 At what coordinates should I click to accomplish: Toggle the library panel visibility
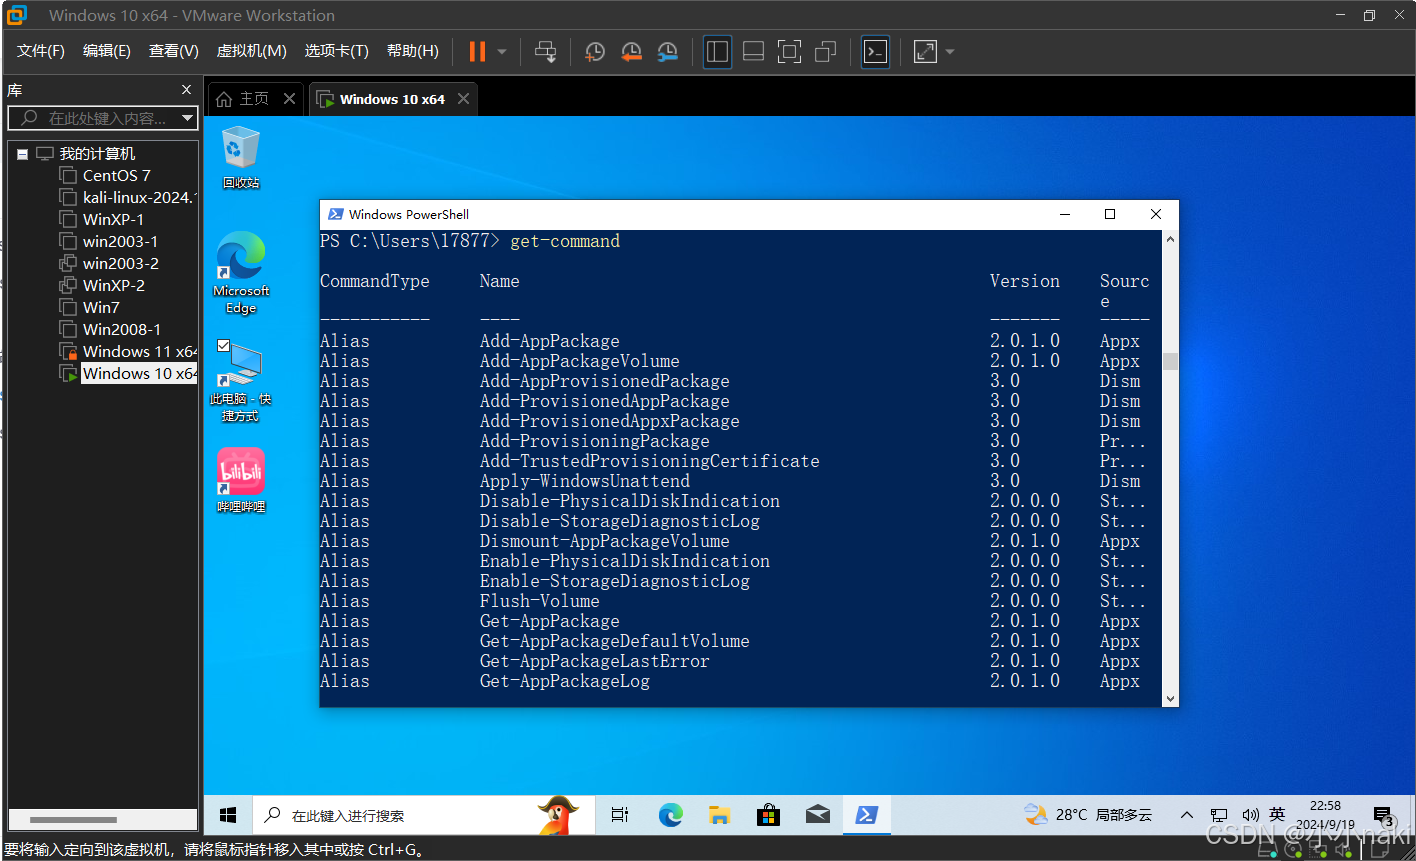717,51
